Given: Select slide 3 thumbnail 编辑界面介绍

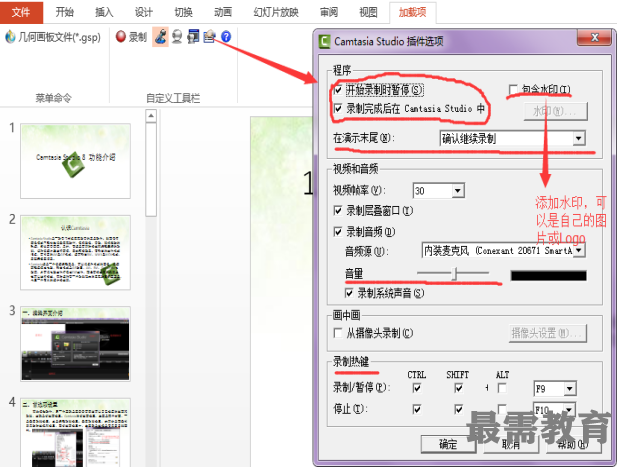Looking at the screenshot, I should [75, 344].
